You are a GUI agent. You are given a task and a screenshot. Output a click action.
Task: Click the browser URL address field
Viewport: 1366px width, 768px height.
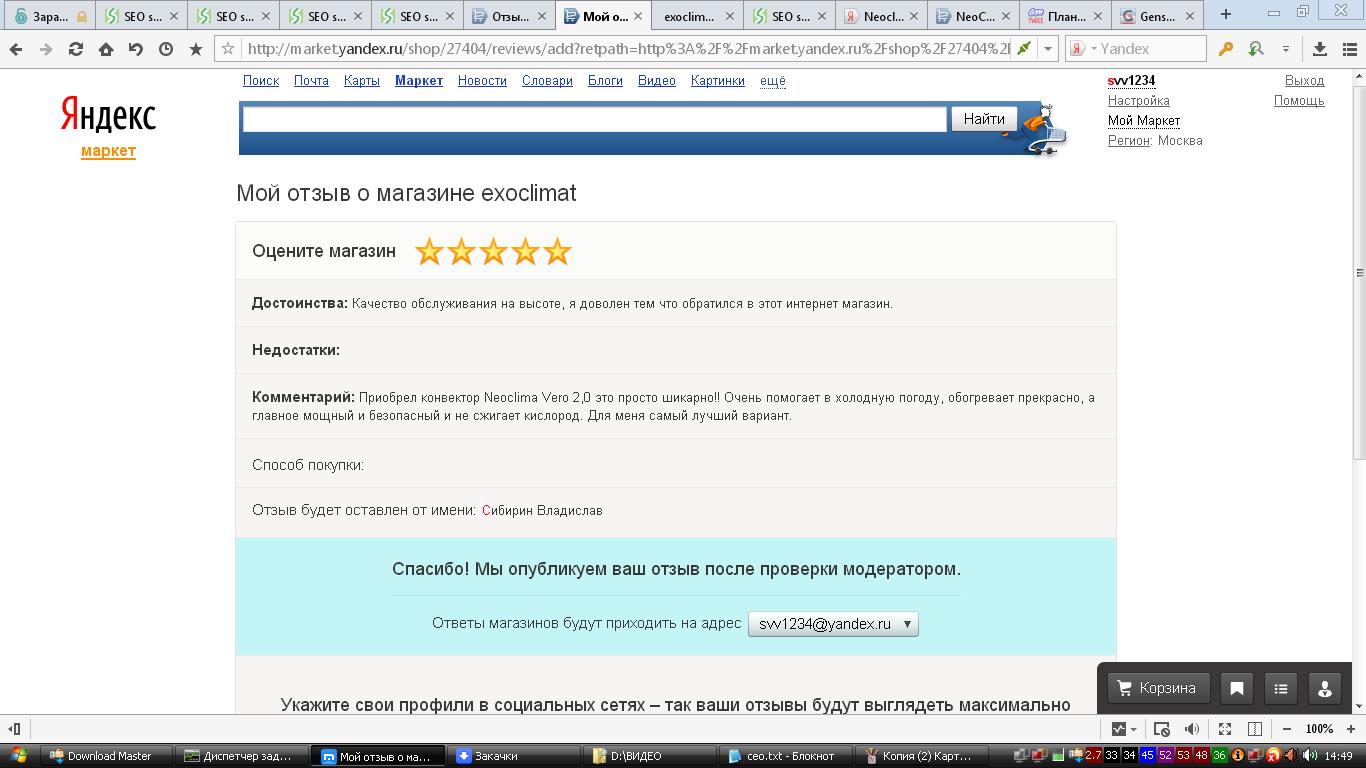coord(628,49)
